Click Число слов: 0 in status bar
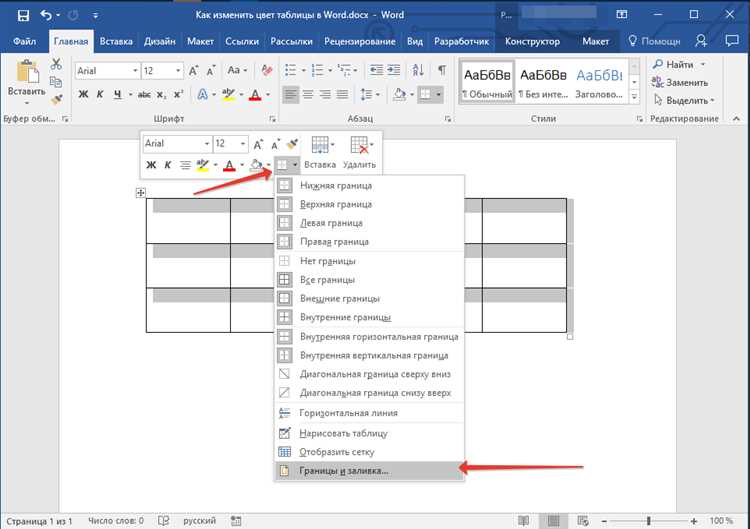Screen dimensions: 750x529 (116, 520)
